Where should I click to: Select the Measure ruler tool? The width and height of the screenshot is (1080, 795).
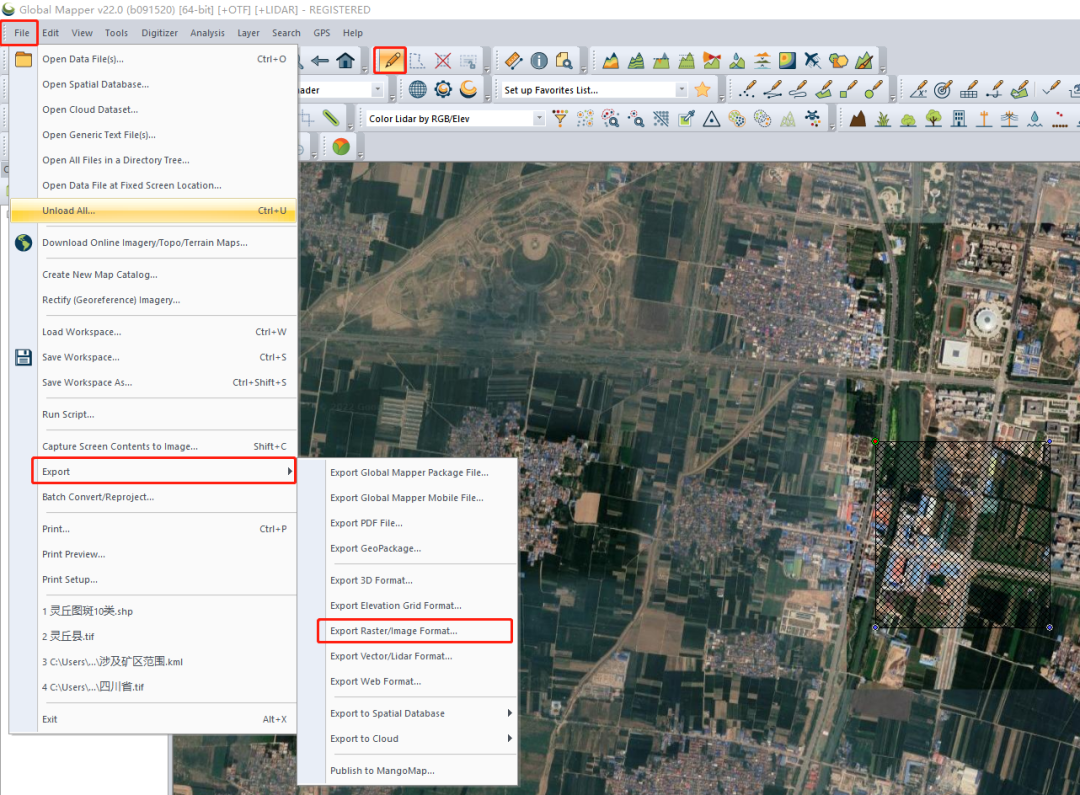514,61
